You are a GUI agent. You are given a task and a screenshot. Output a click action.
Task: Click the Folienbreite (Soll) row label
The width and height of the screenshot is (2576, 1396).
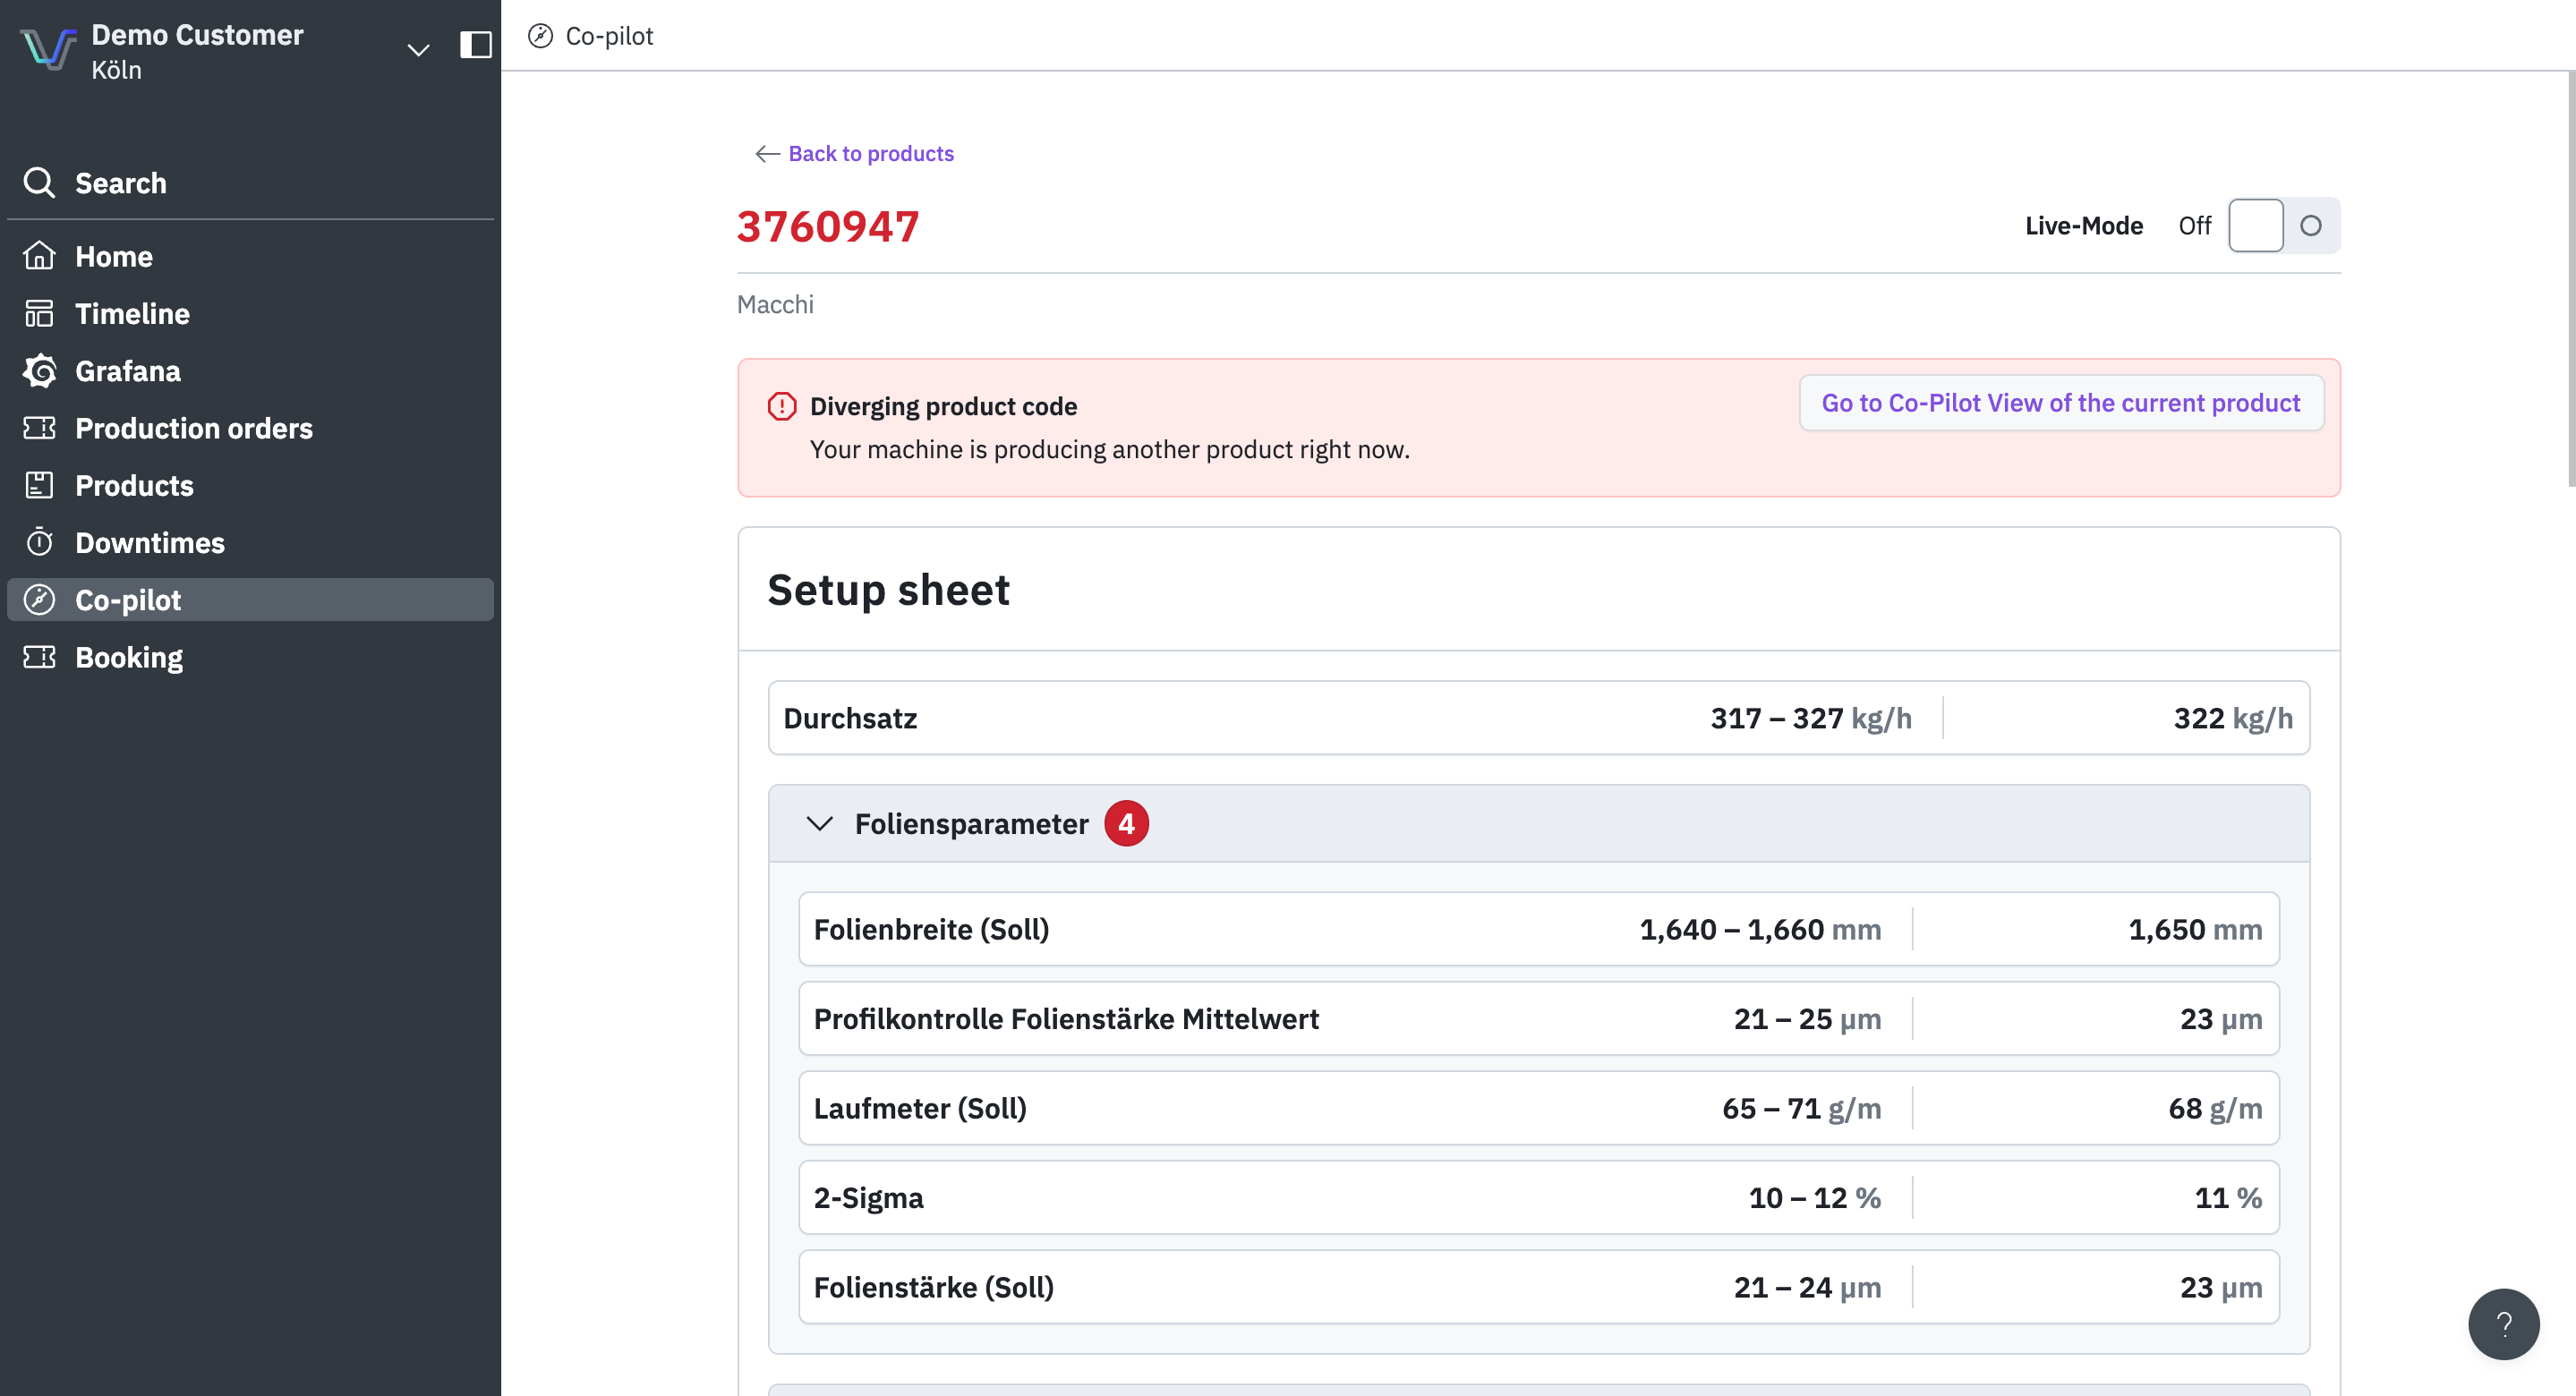[931, 929]
